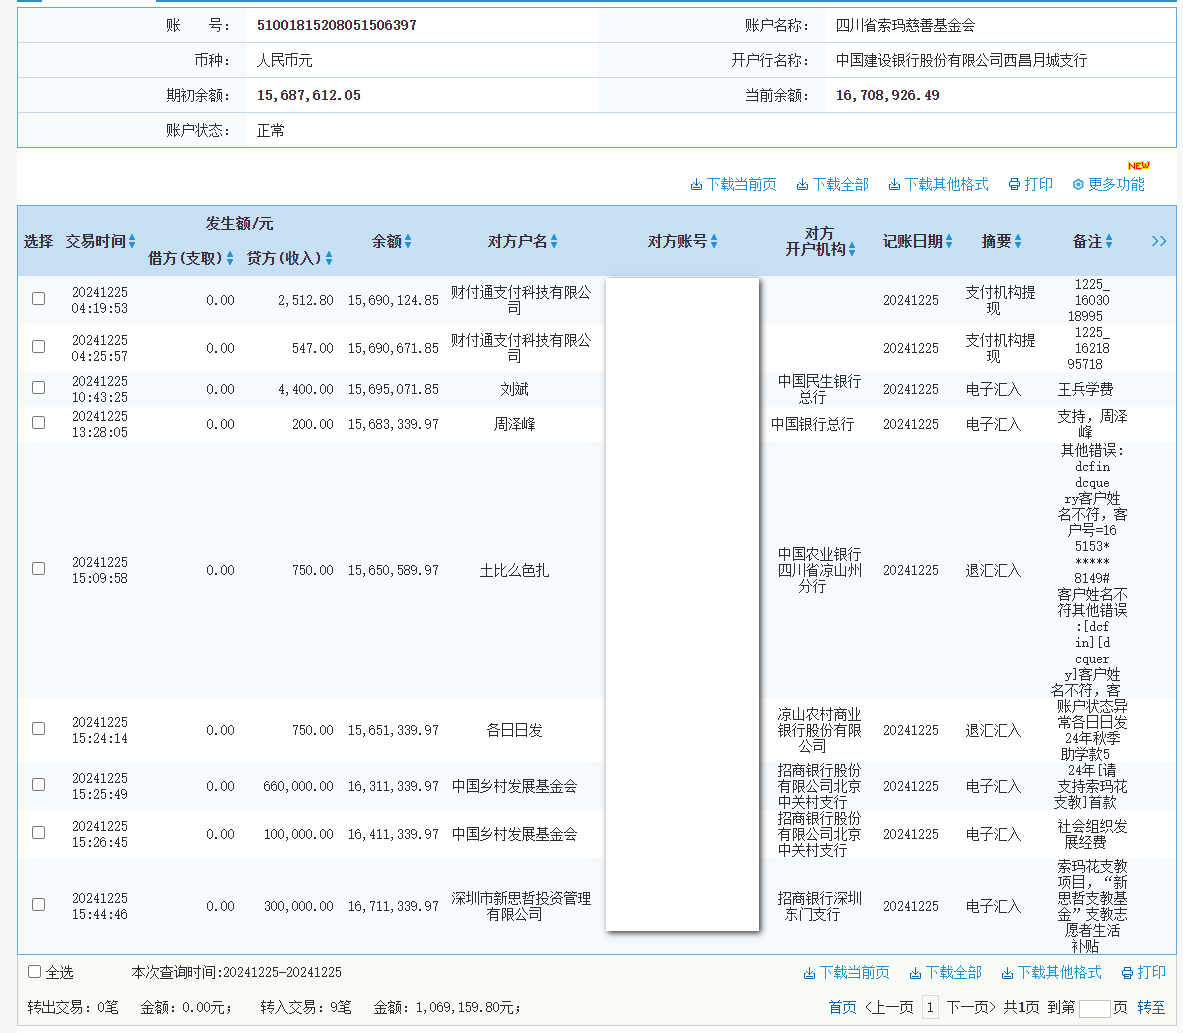Viewport: 1183px width, 1033px height.
Task: Open the 更多功能 menu link
Action: [1116, 185]
